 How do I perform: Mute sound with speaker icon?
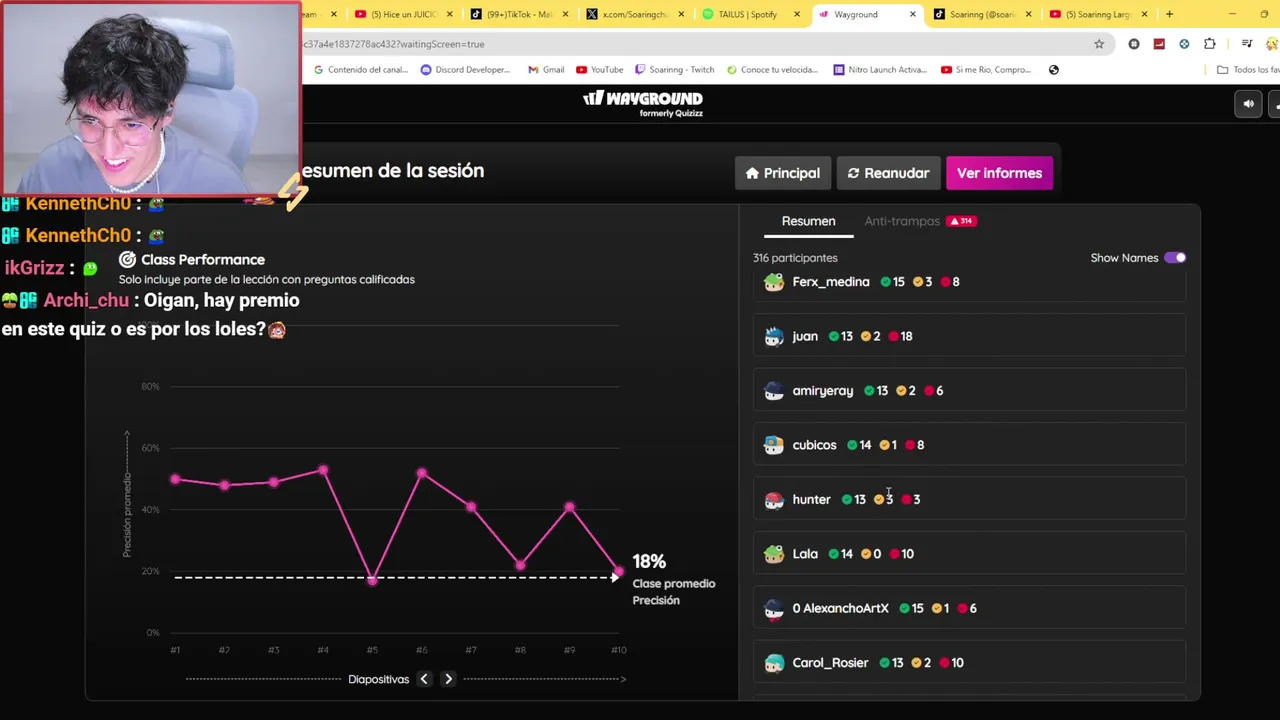click(1248, 104)
